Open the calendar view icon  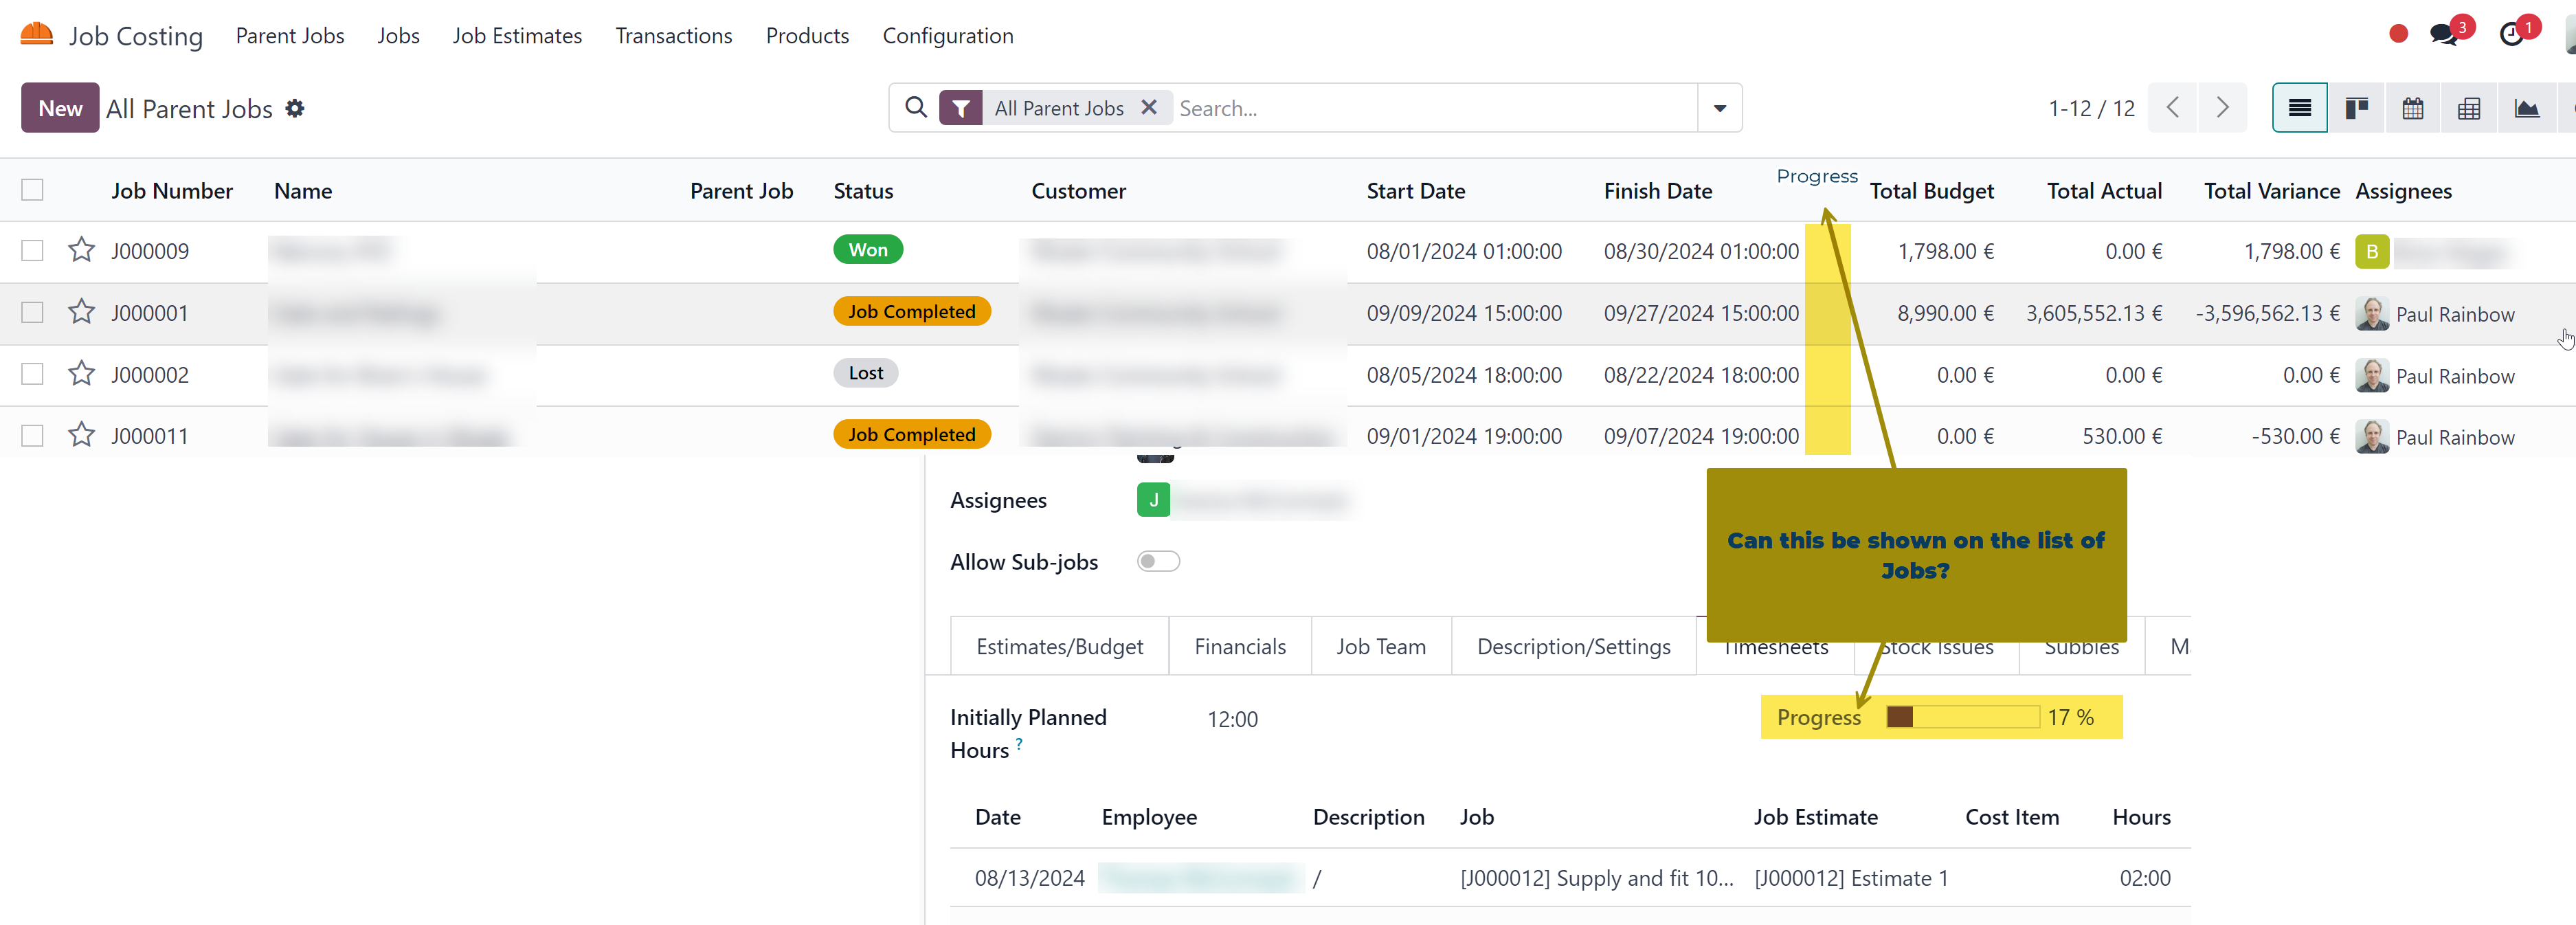(x=2412, y=108)
